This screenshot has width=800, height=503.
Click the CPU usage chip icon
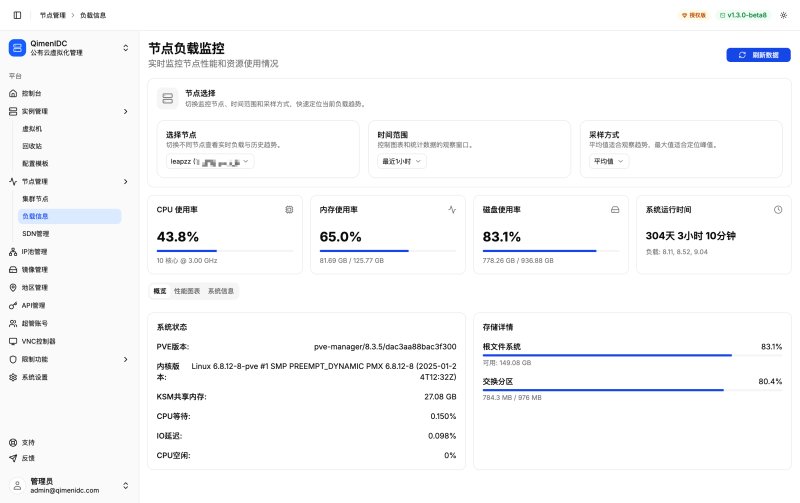pyautogui.click(x=289, y=210)
